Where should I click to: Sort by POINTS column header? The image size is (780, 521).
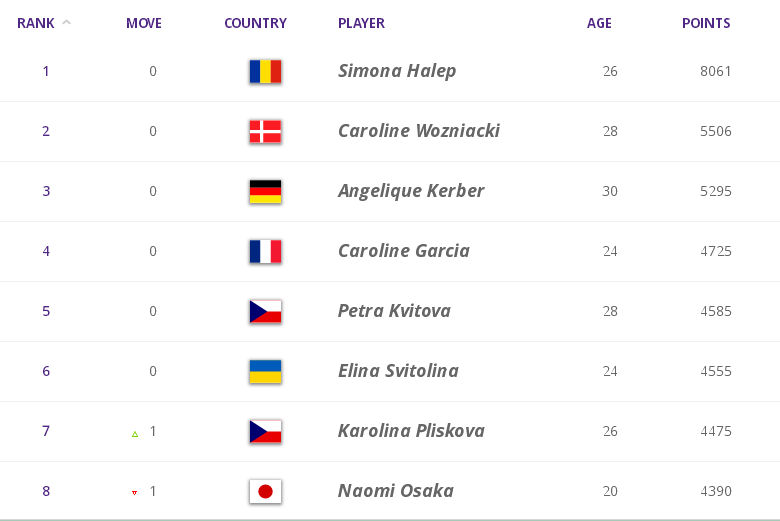(706, 23)
